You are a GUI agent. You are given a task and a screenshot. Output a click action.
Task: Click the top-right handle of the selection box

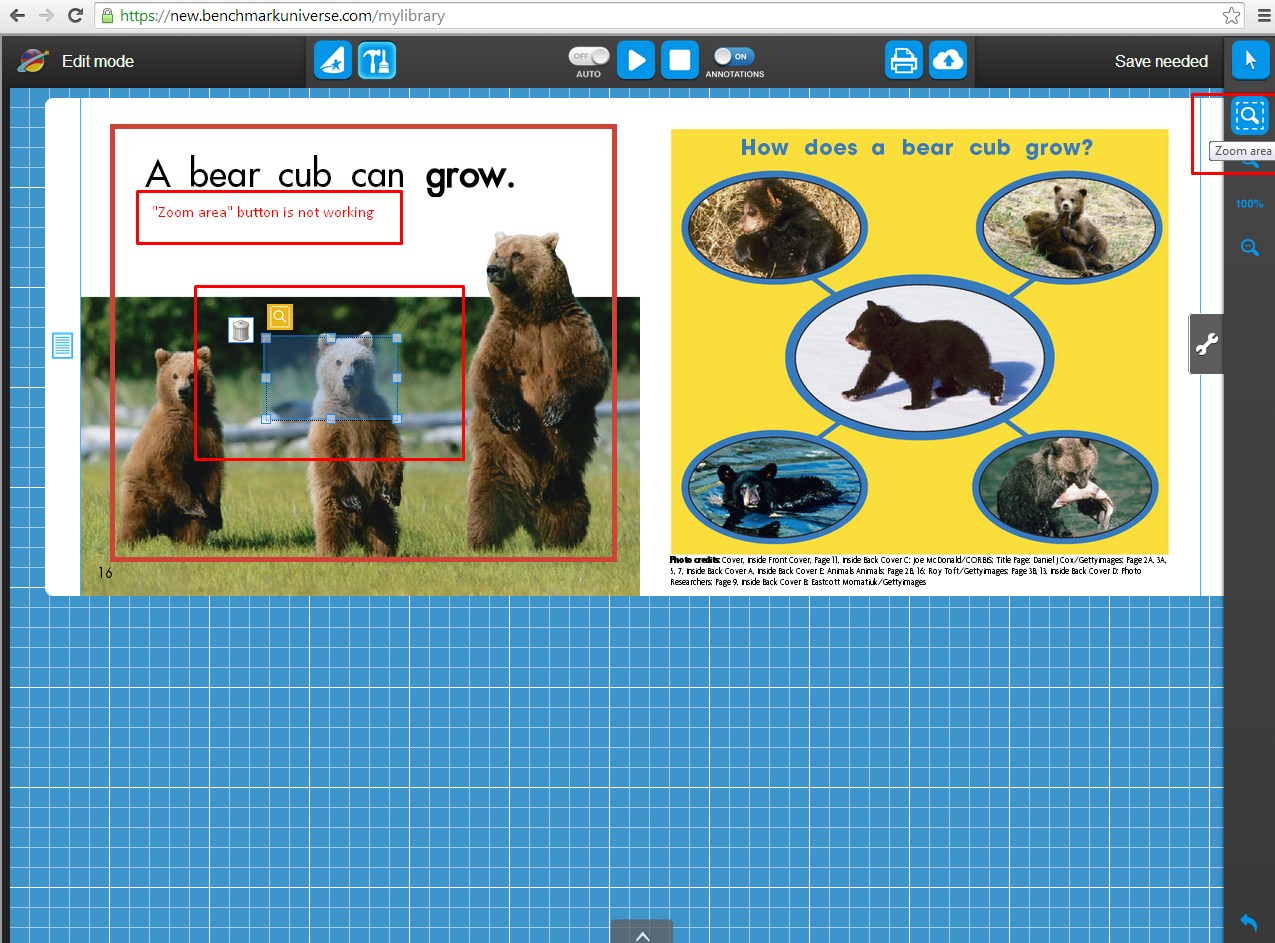[397, 338]
